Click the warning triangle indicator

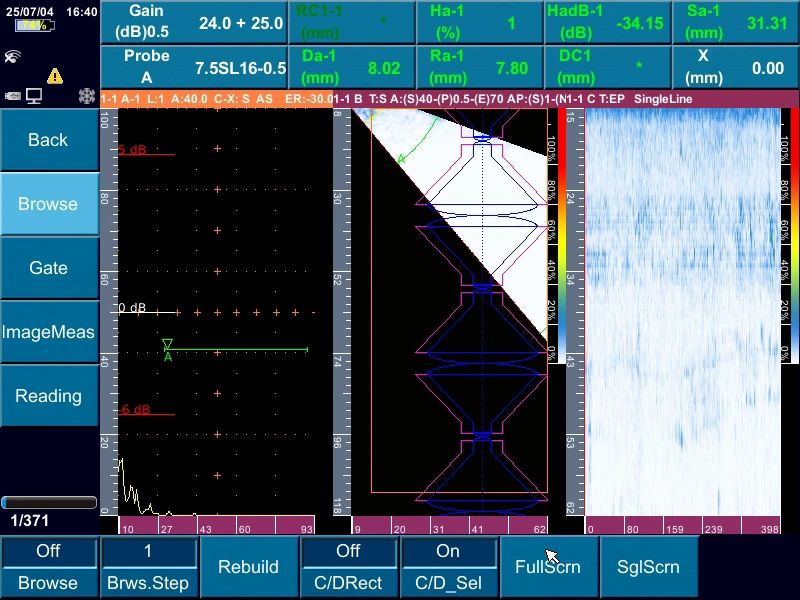tap(54, 74)
